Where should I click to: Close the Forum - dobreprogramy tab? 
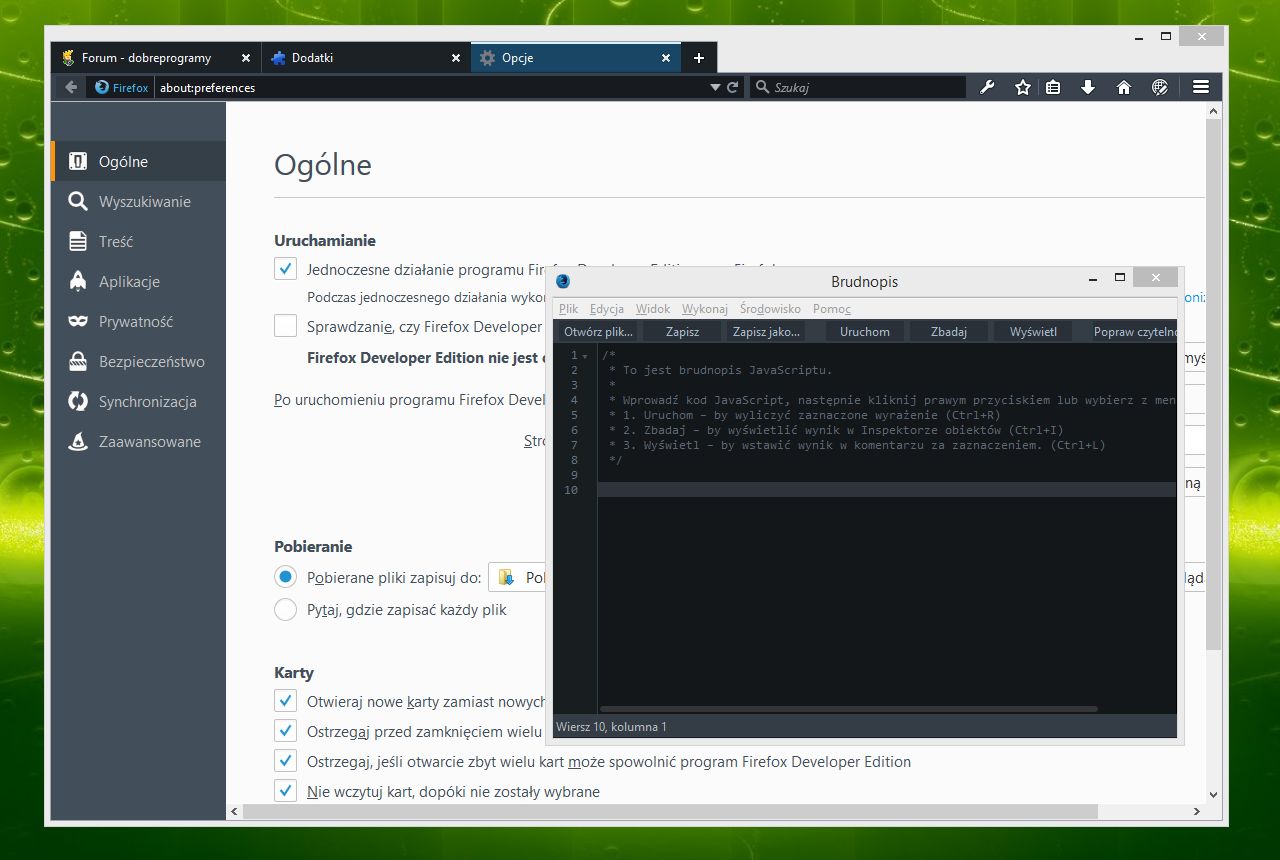pyautogui.click(x=246, y=58)
